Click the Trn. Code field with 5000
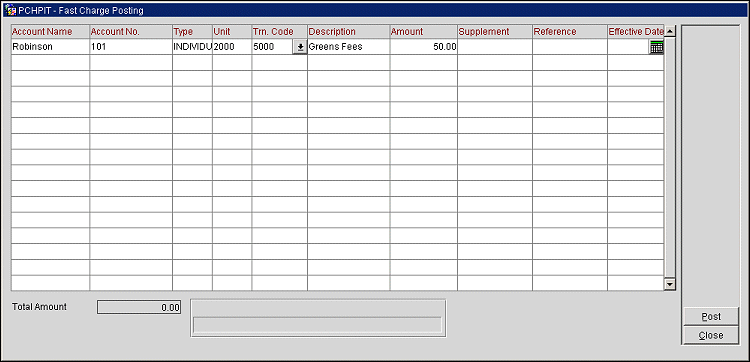 272,47
